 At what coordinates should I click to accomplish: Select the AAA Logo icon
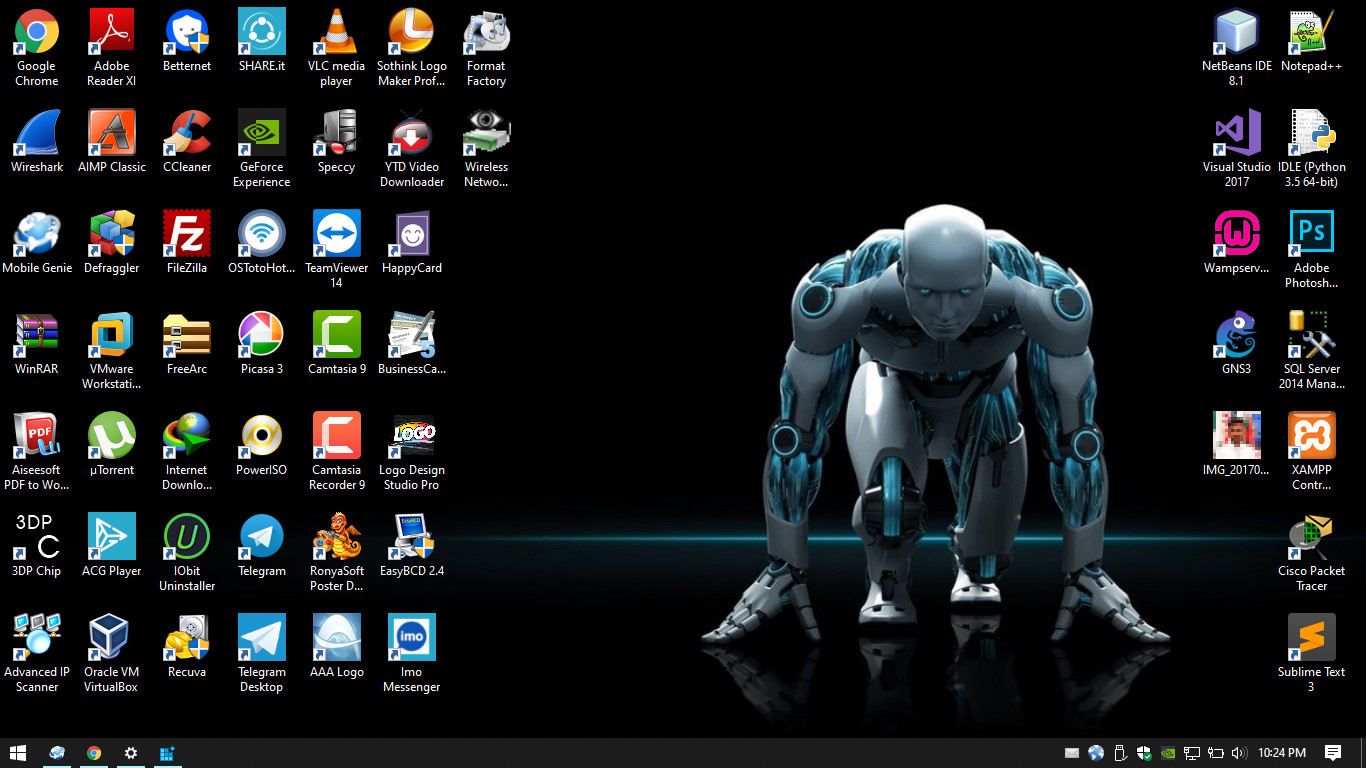point(337,638)
